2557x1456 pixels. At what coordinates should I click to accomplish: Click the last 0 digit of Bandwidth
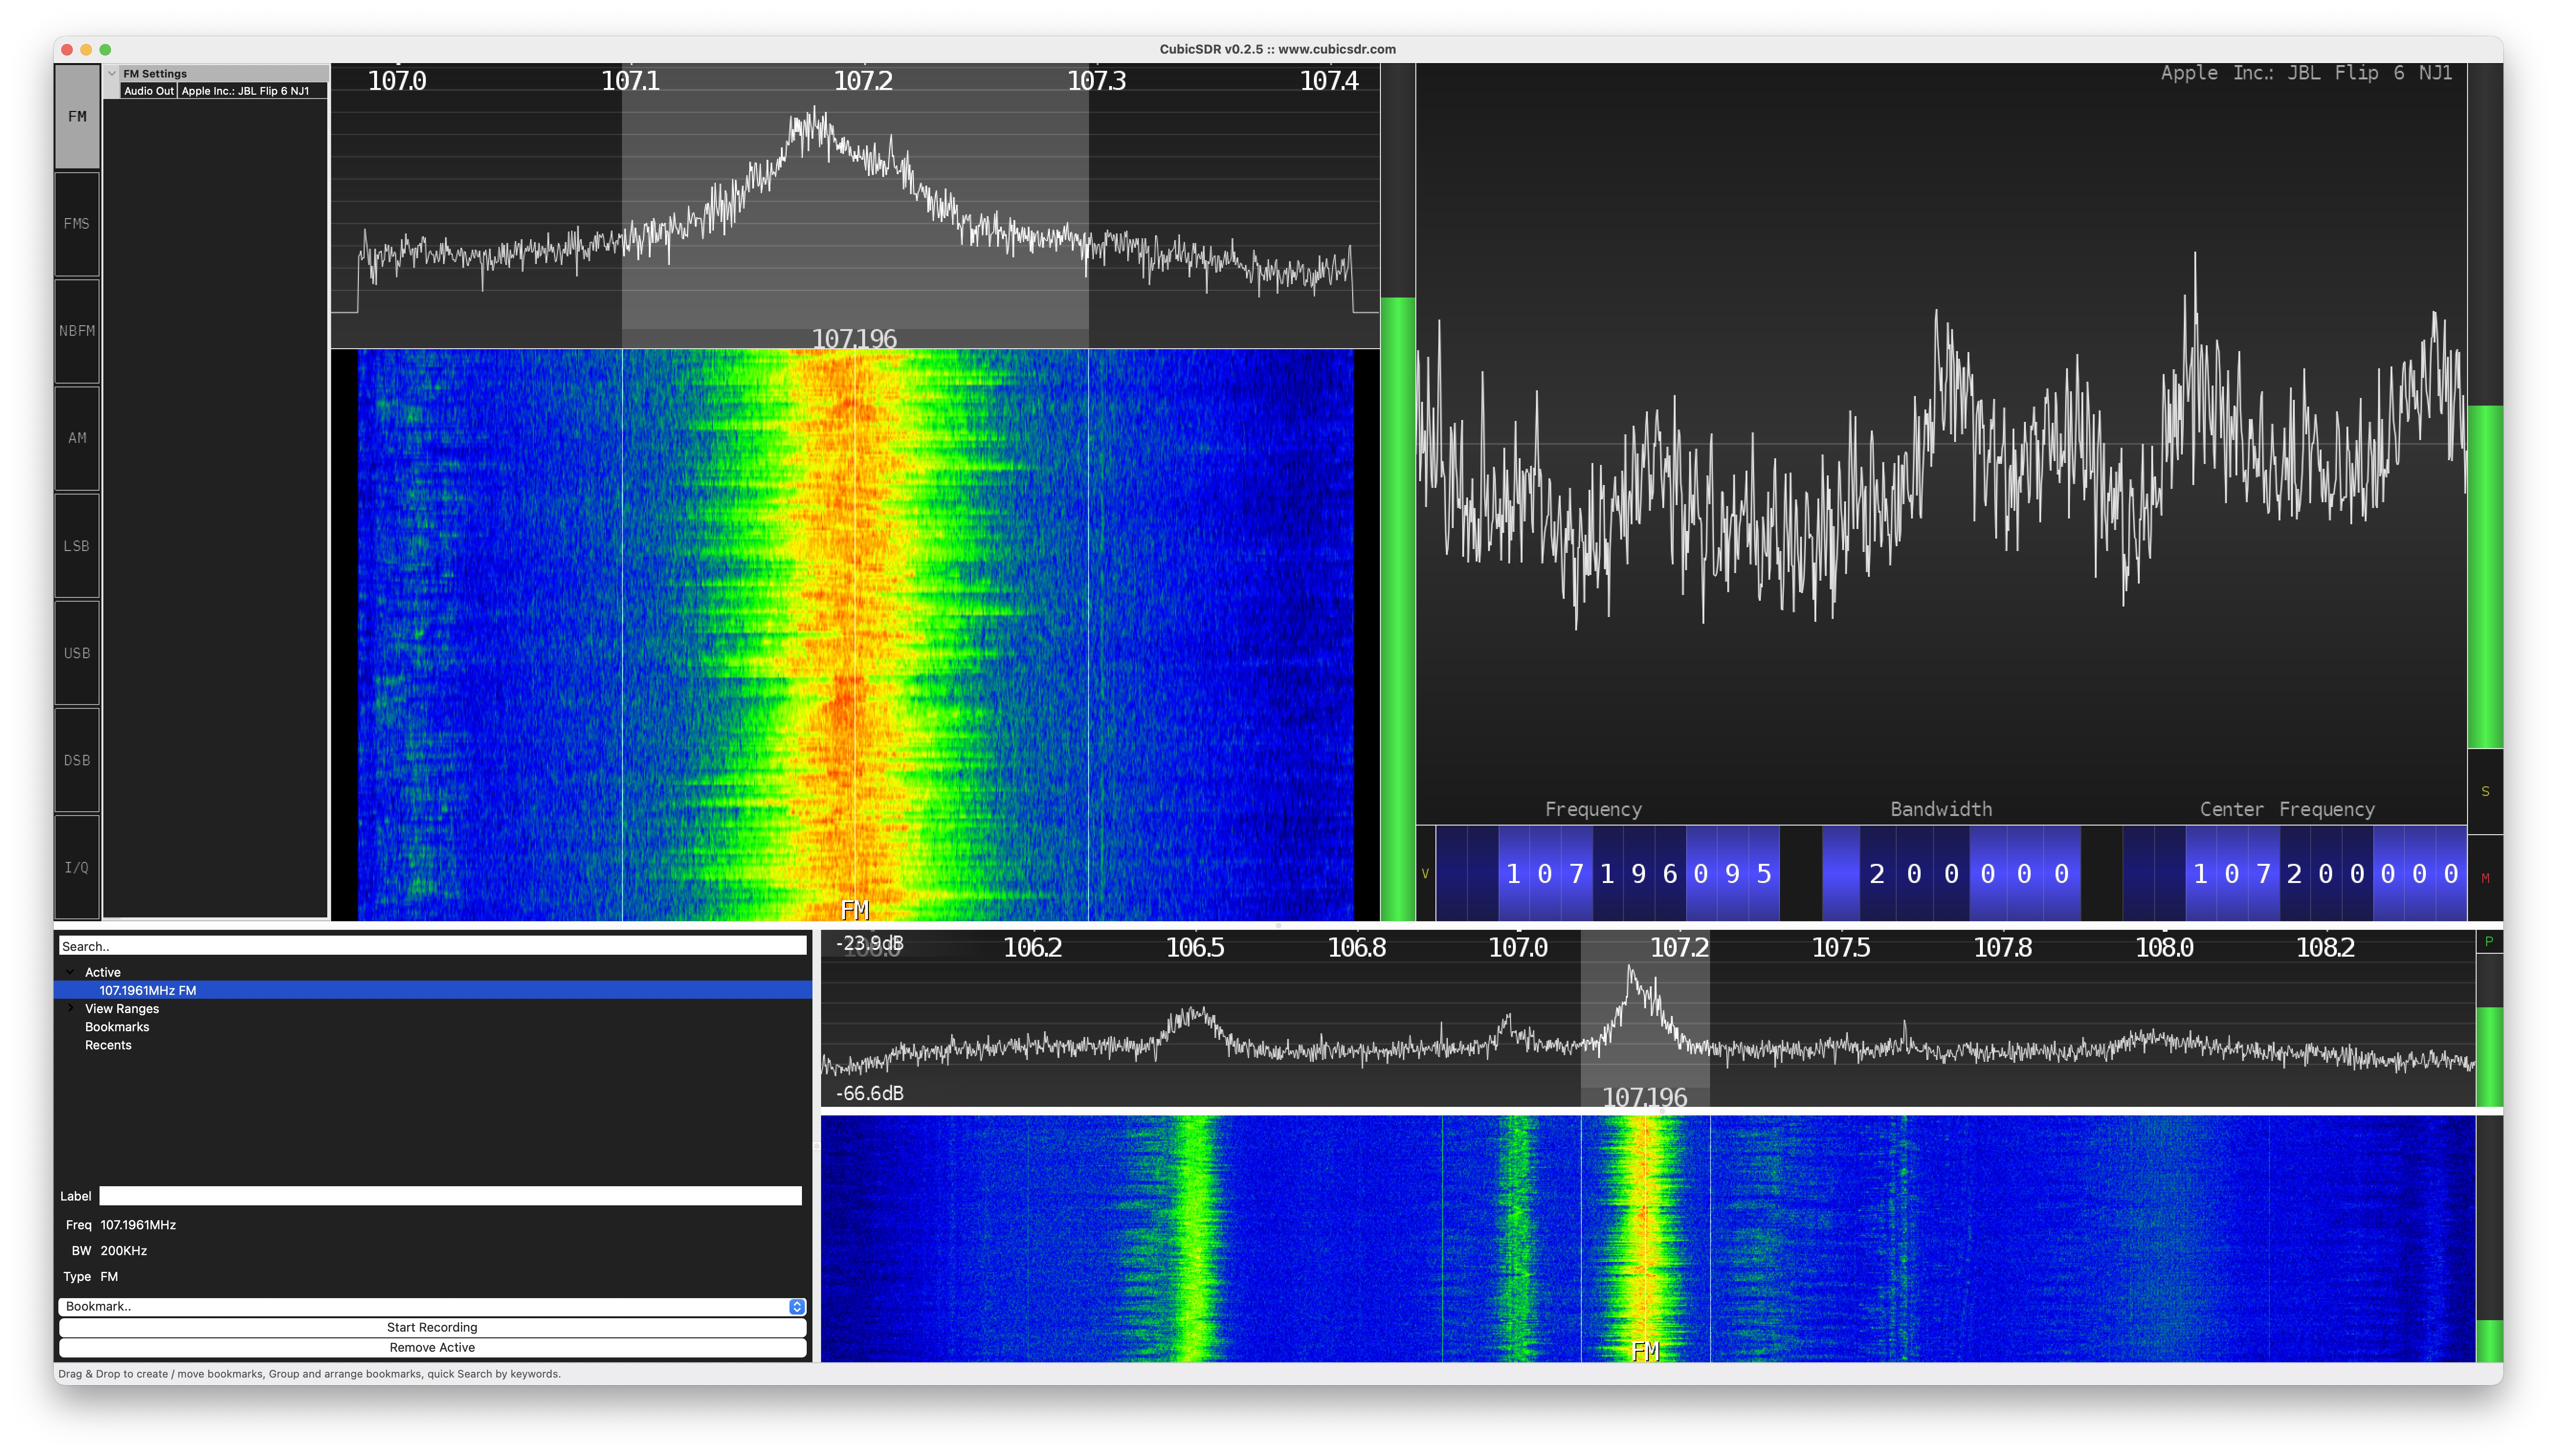pos(2061,873)
